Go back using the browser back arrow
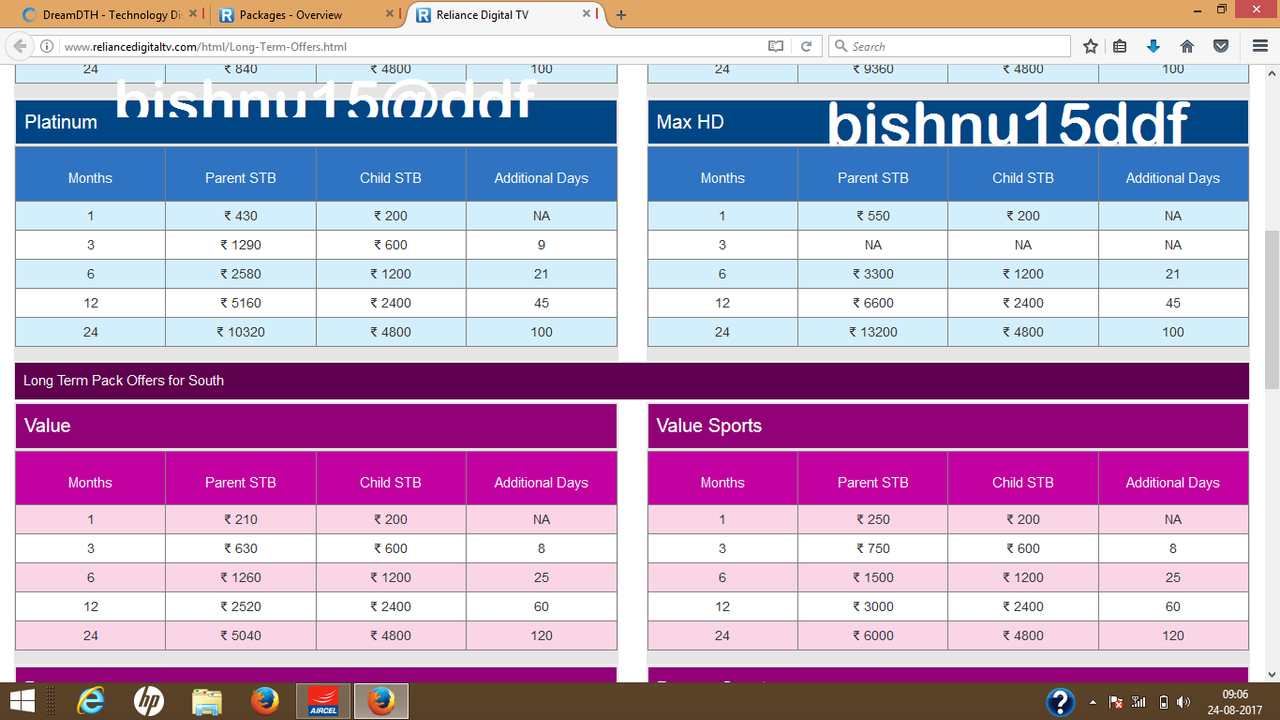This screenshot has height=720, width=1280. pyautogui.click(x=19, y=46)
